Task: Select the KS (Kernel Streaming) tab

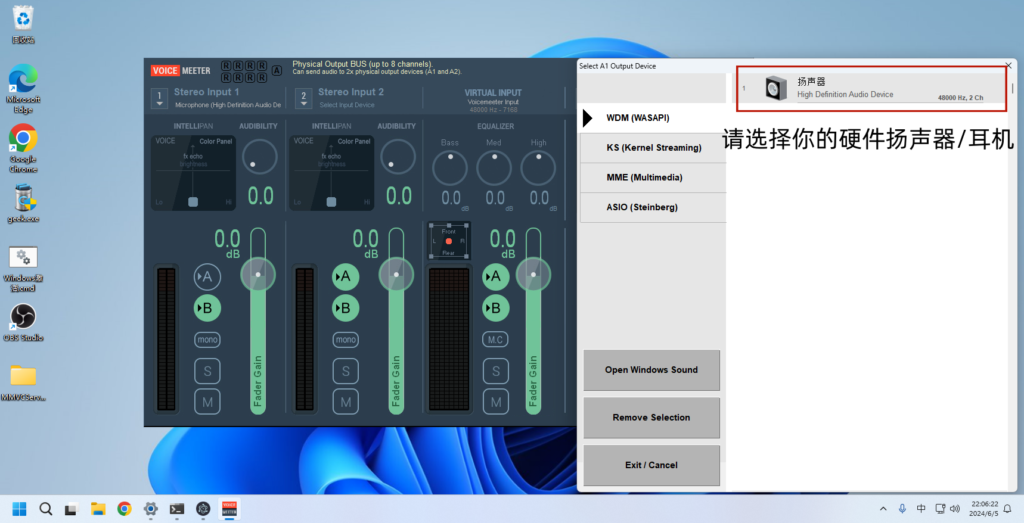Action: (x=653, y=148)
